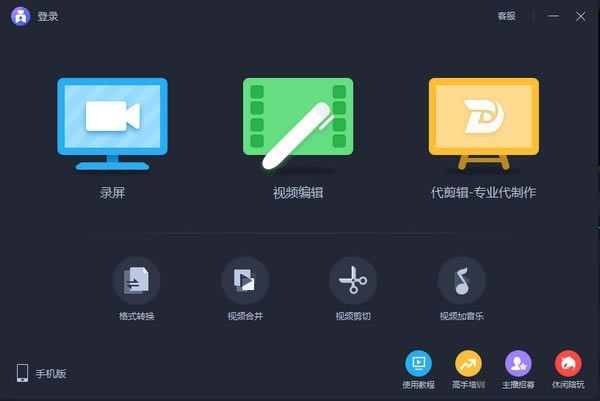Click the phone icon for 手机版
600x401 pixels.
click(22, 373)
